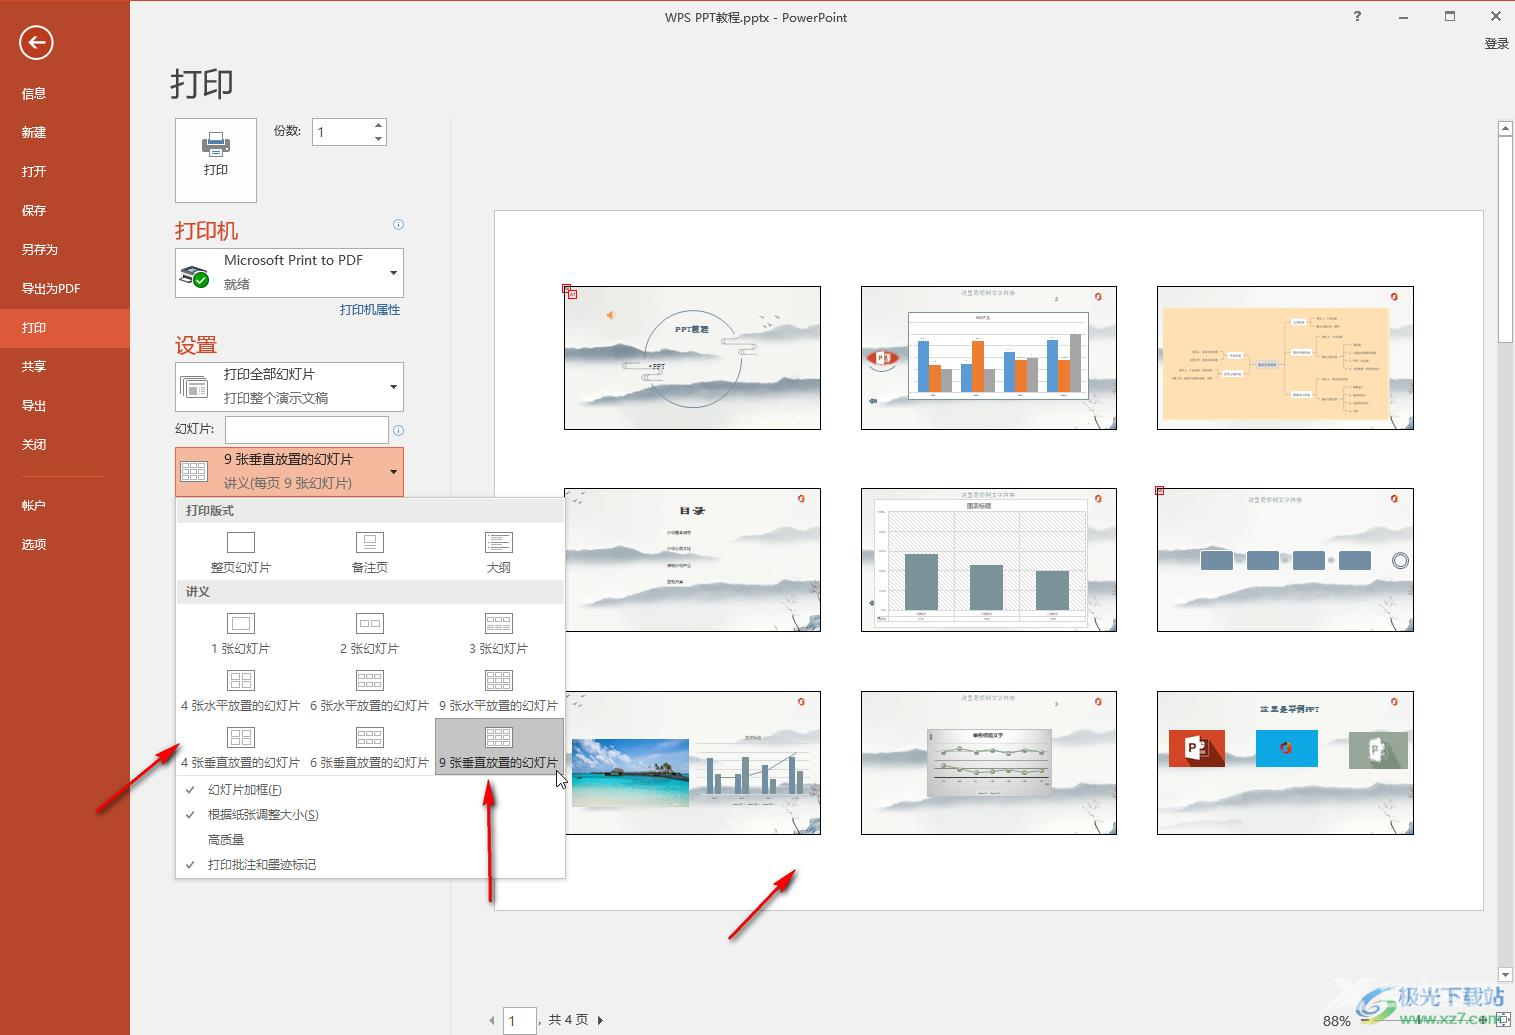Click the current page number field
The height and width of the screenshot is (1035, 1515).
click(x=520, y=1021)
